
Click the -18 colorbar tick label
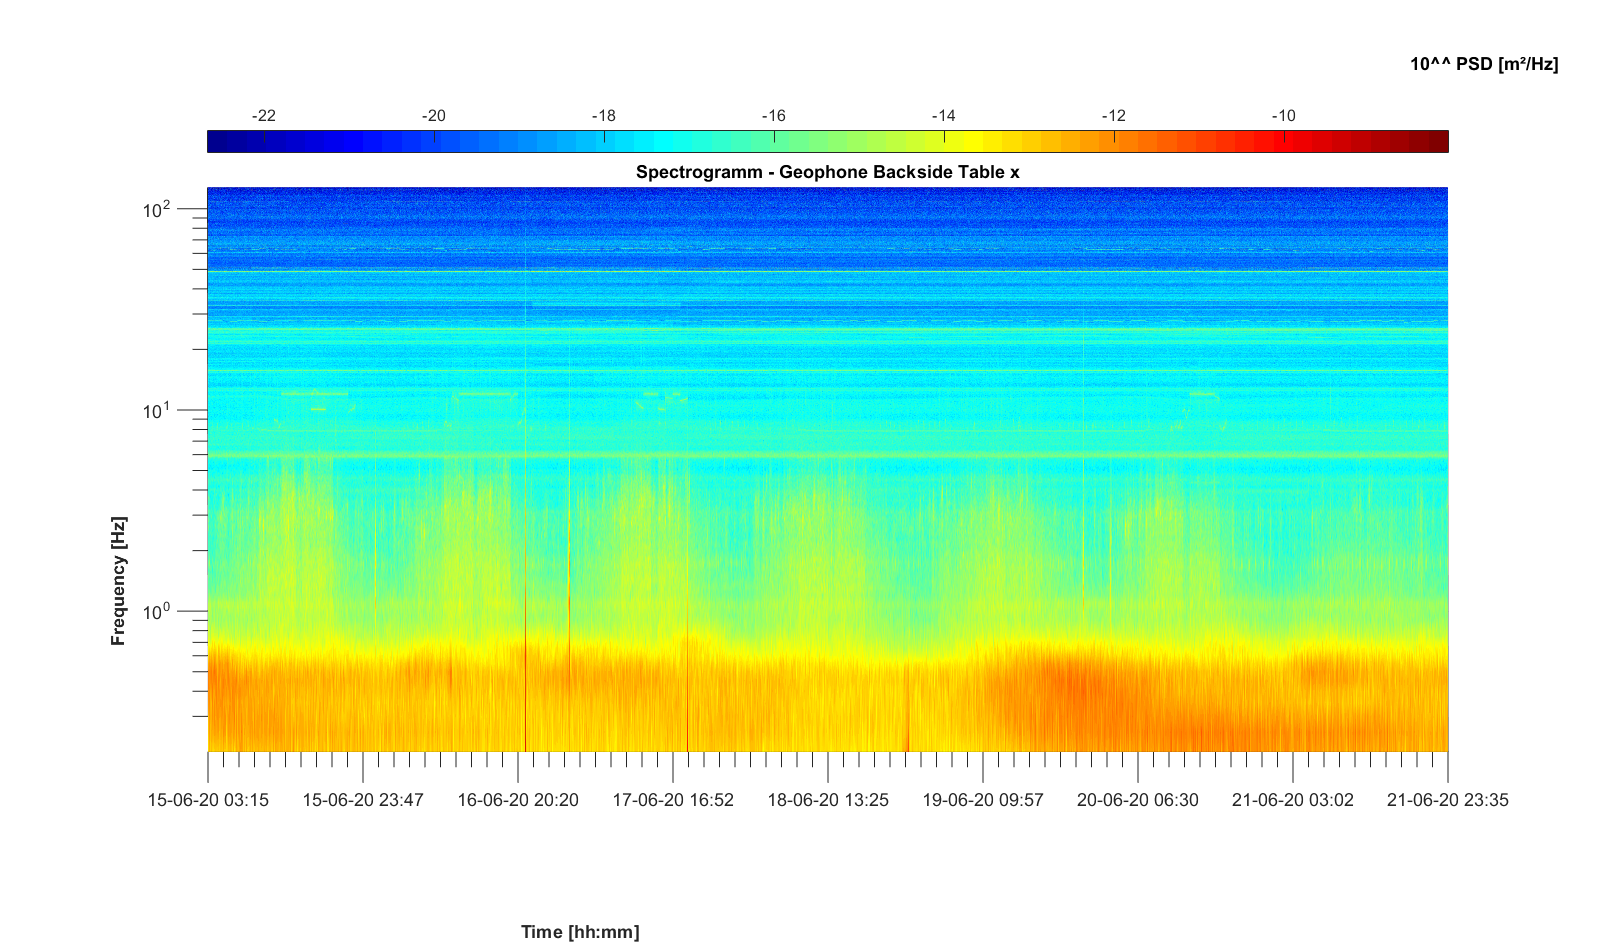603,116
